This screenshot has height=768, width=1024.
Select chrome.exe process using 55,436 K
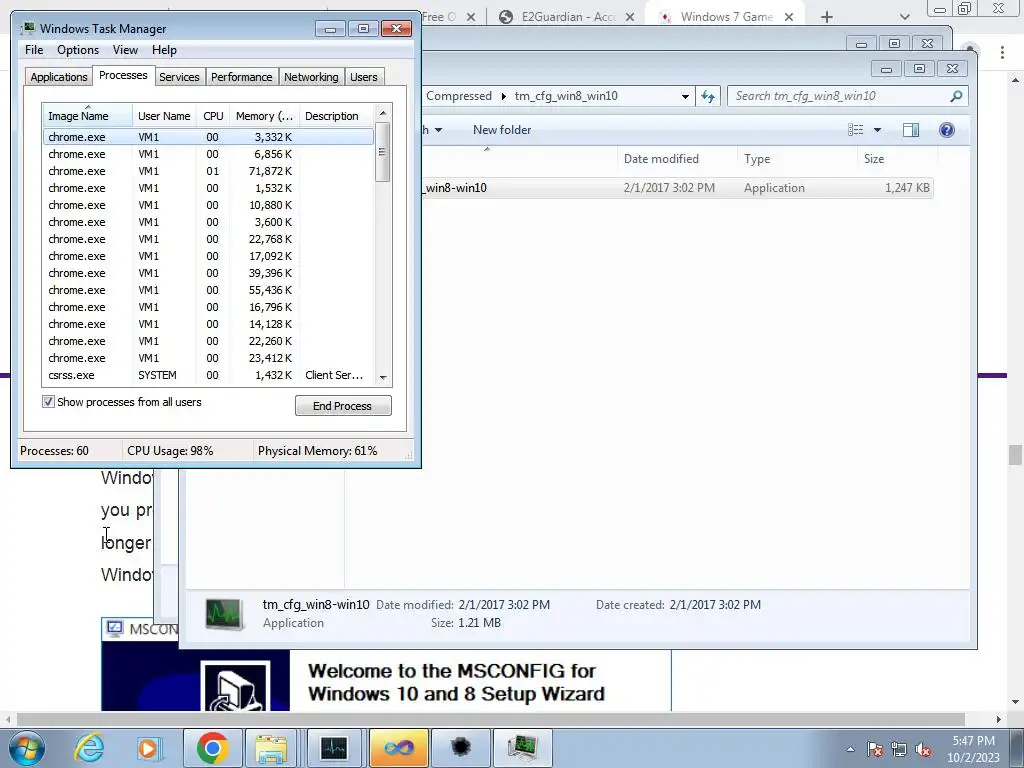[208, 290]
